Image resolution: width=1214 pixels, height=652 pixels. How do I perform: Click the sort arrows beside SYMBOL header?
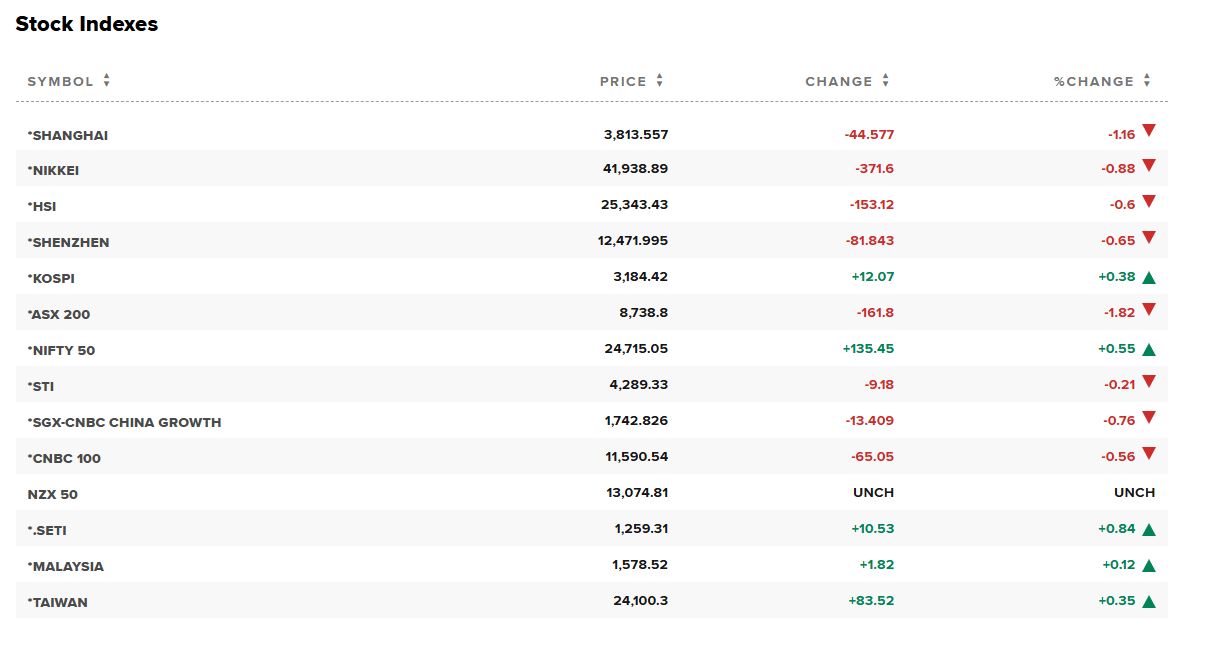pyautogui.click(x=106, y=81)
